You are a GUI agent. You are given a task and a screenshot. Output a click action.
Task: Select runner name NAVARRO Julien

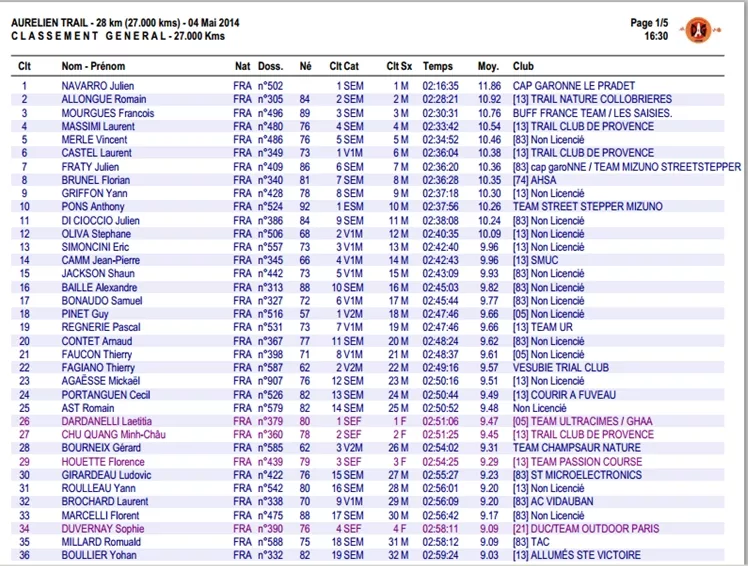[98, 86]
